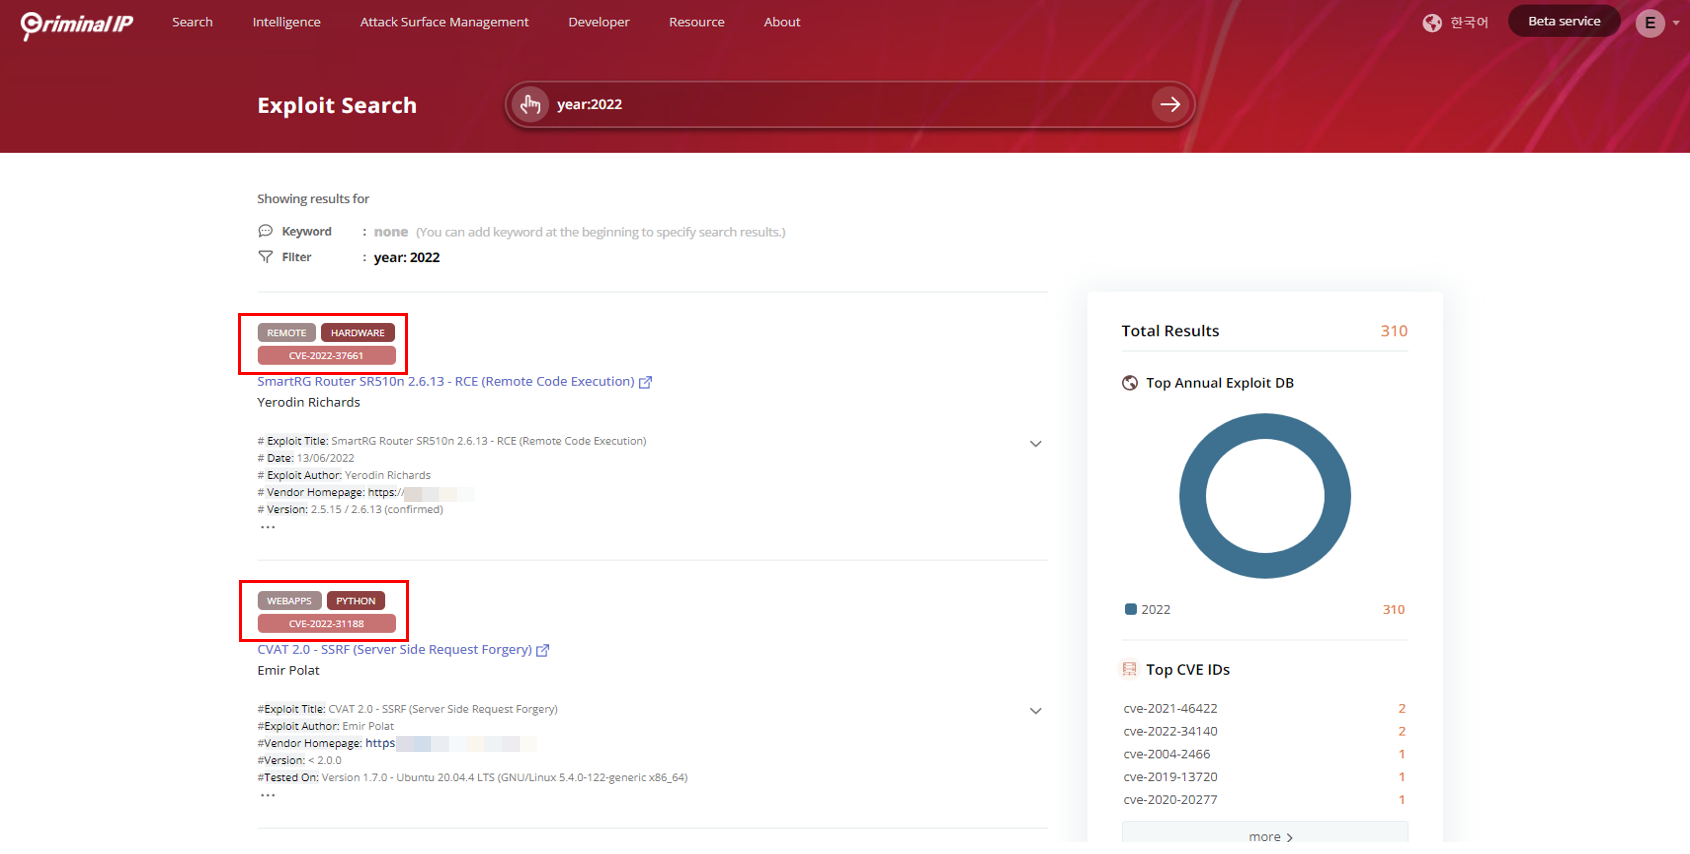1690x854 pixels.
Task: Open the CVAT 2.0 SSRF exploit link
Action: 394,650
